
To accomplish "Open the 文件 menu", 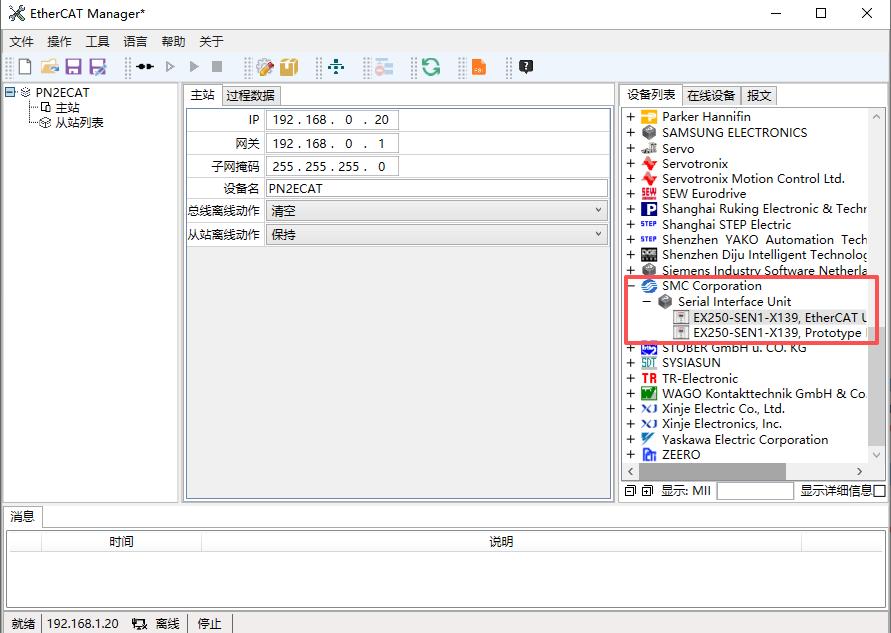I will 22,41.
